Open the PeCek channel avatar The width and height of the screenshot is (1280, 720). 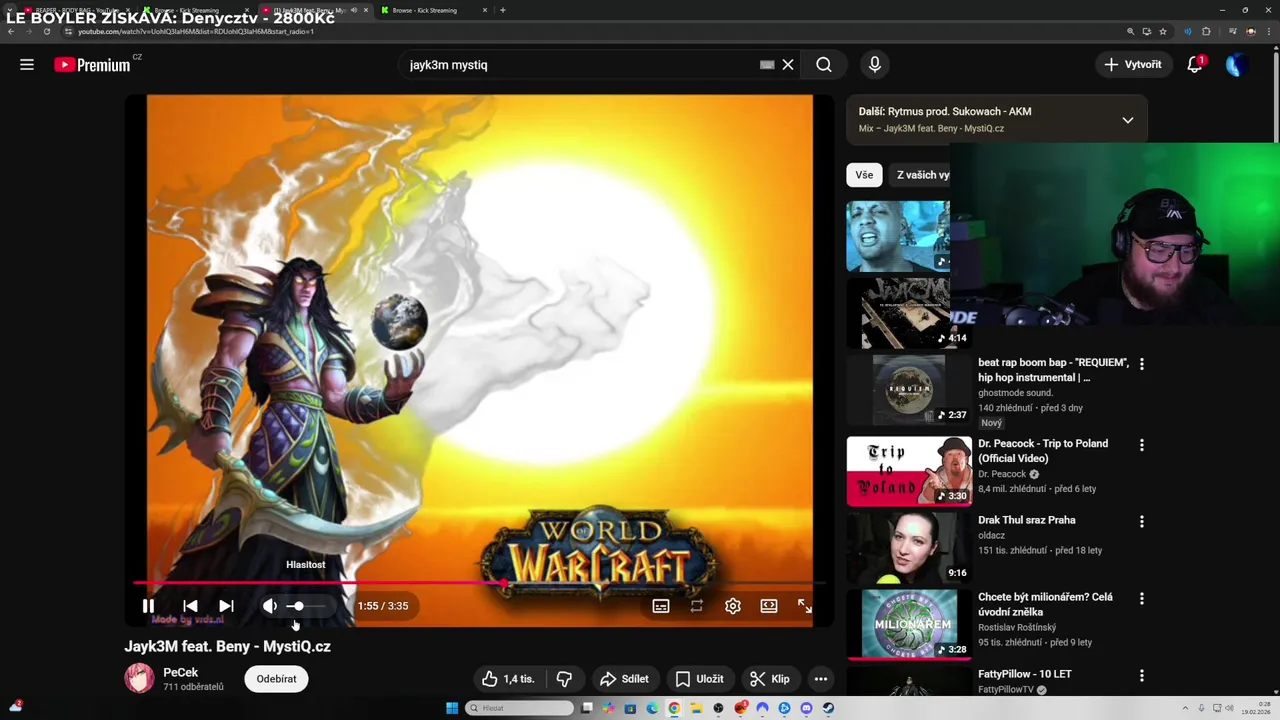click(139, 678)
